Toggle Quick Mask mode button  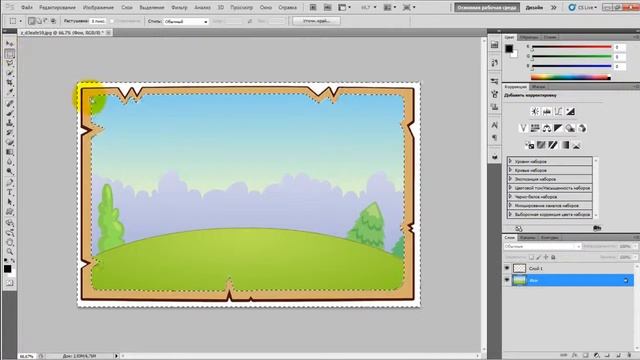pyautogui.click(x=10, y=283)
